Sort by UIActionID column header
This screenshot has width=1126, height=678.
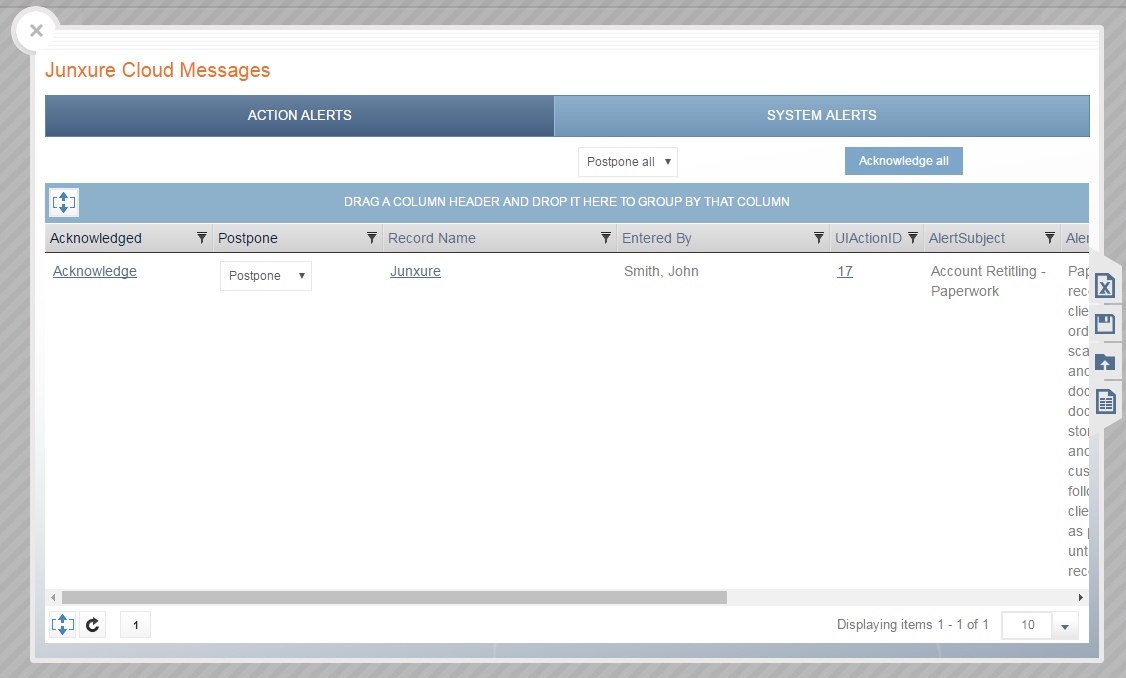click(868, 238)
